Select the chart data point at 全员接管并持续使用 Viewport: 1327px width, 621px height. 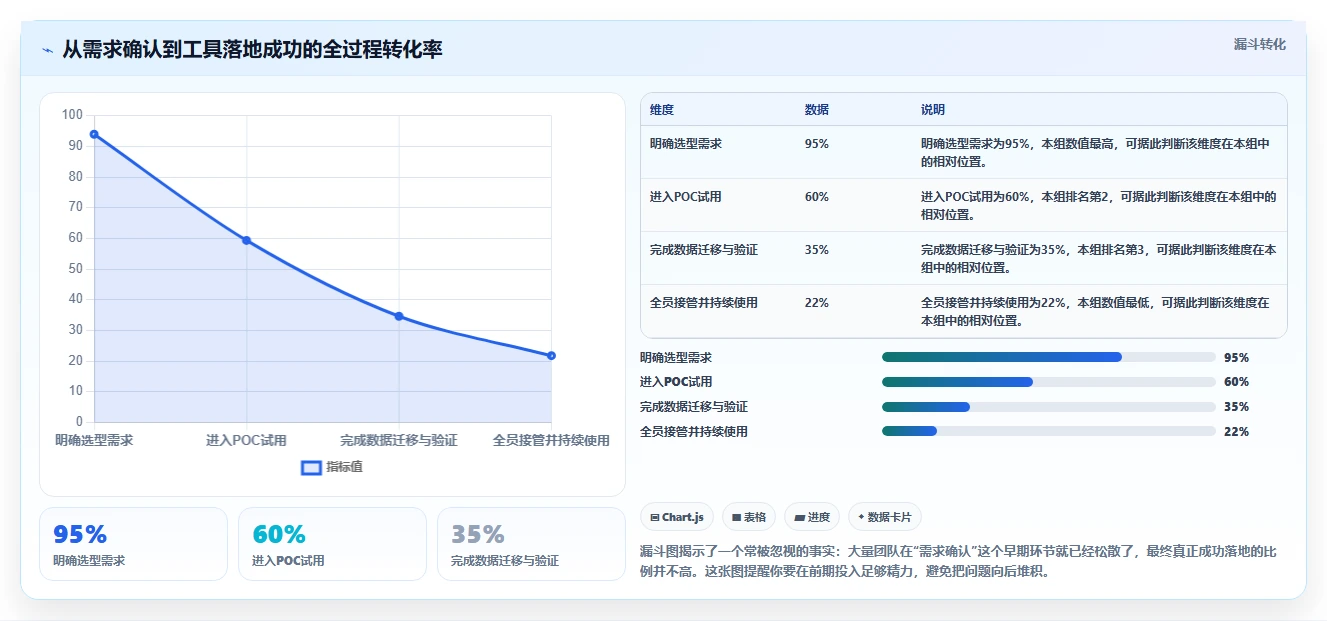tap(551, 355)
